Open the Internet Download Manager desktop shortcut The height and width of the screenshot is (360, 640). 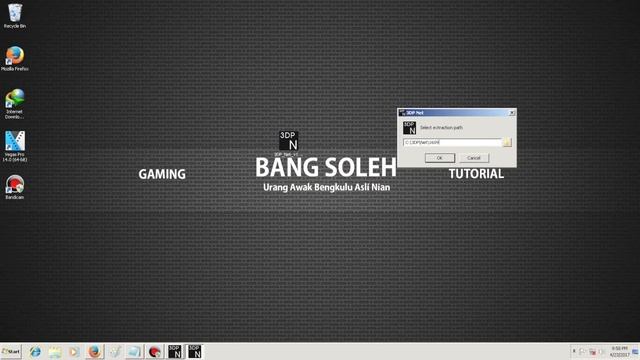click(x=15, y=104)
